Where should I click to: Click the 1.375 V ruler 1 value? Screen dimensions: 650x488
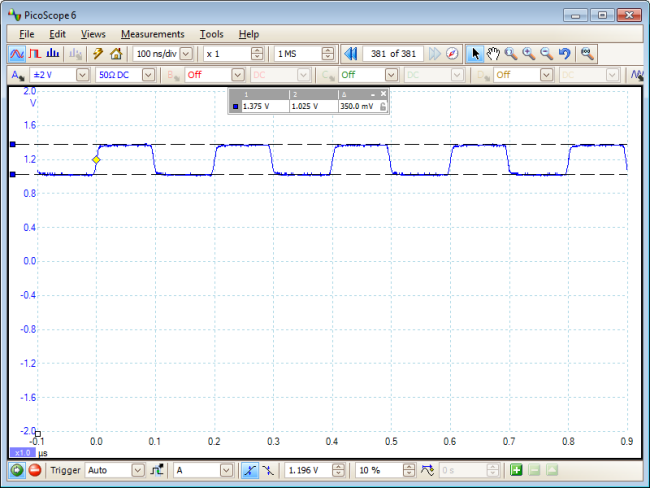pyautogui.click(x=256, y=107)
